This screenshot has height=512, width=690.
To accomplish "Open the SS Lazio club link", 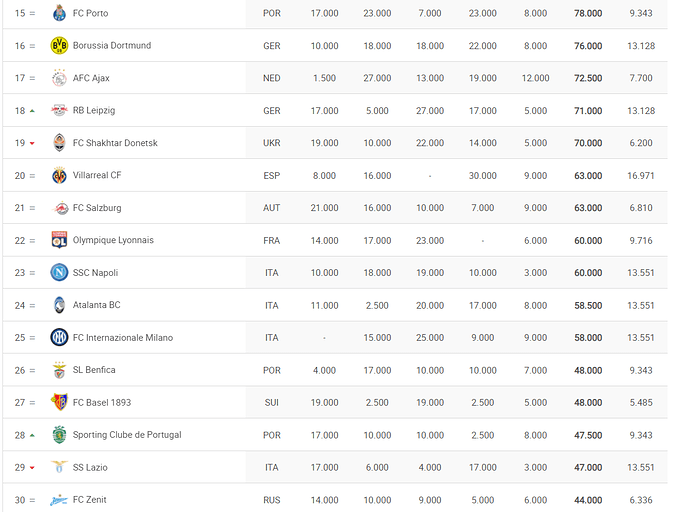I will pos(90,467).
